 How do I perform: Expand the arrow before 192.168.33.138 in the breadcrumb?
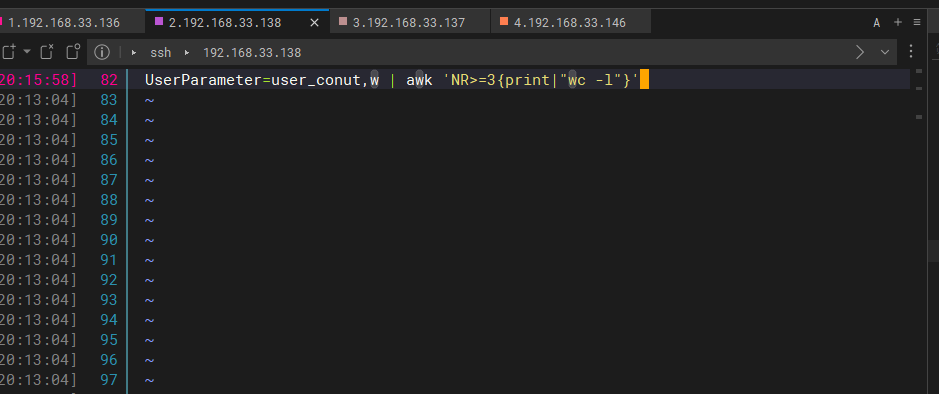tap(187, 53)
